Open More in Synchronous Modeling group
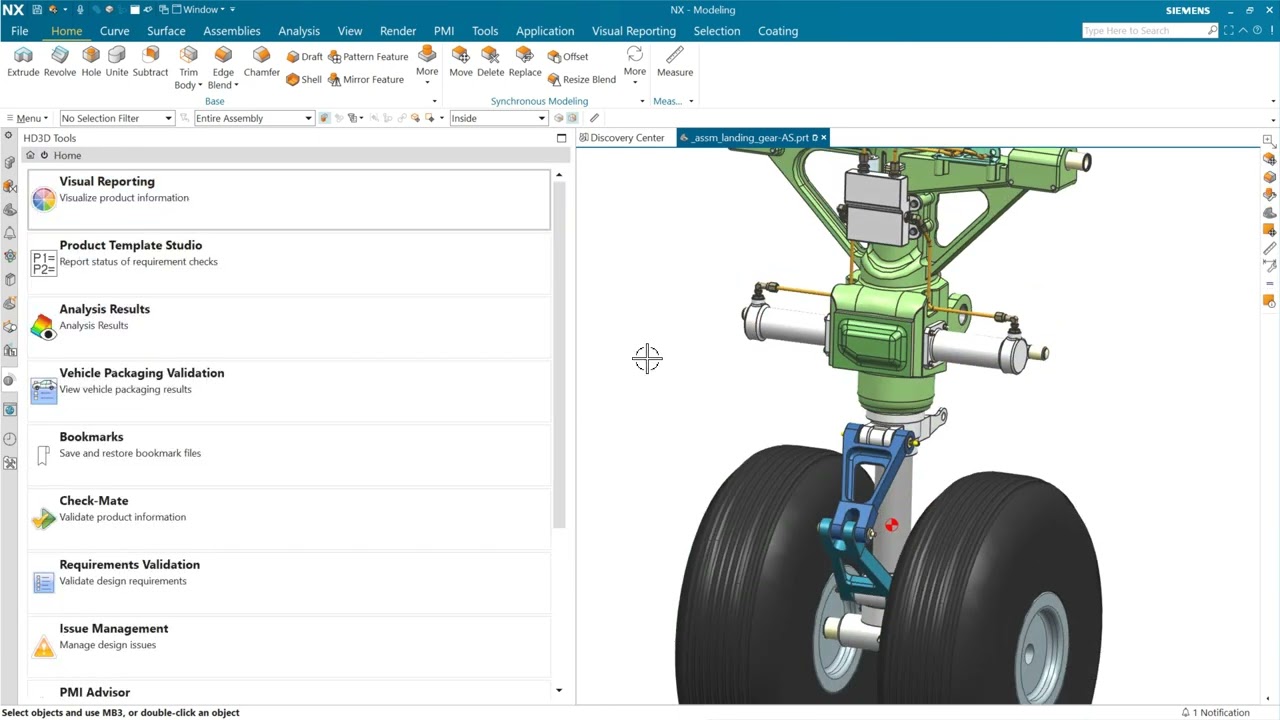1280x720 pixels. point(635,64)
